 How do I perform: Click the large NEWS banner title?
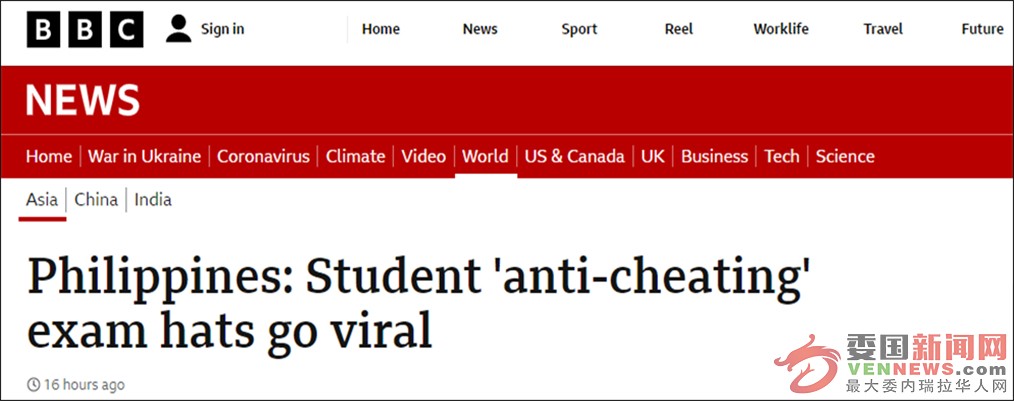83,100
